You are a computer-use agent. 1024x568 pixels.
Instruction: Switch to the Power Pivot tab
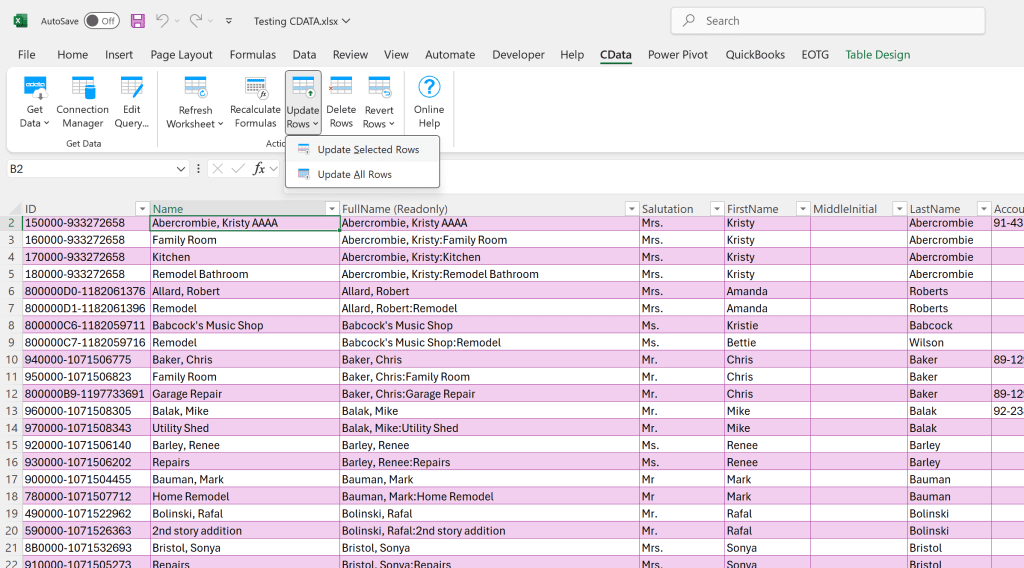[x=678, y=55]
